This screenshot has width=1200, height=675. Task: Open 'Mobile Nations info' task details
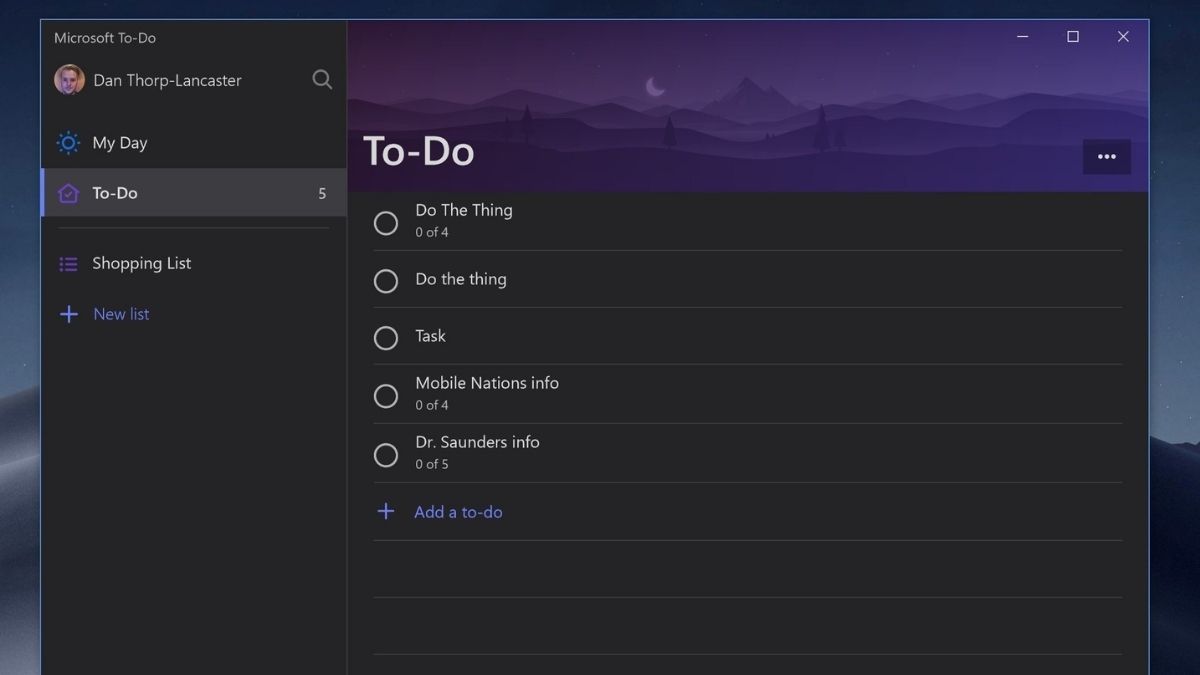pyautogui.click(x=487, y=383)
